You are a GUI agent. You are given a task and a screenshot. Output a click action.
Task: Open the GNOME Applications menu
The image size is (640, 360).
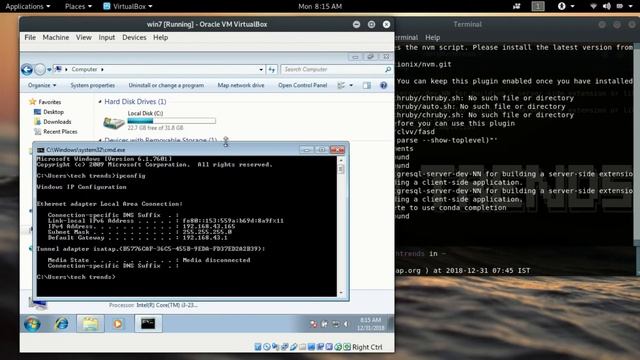[x=27, y=6]
